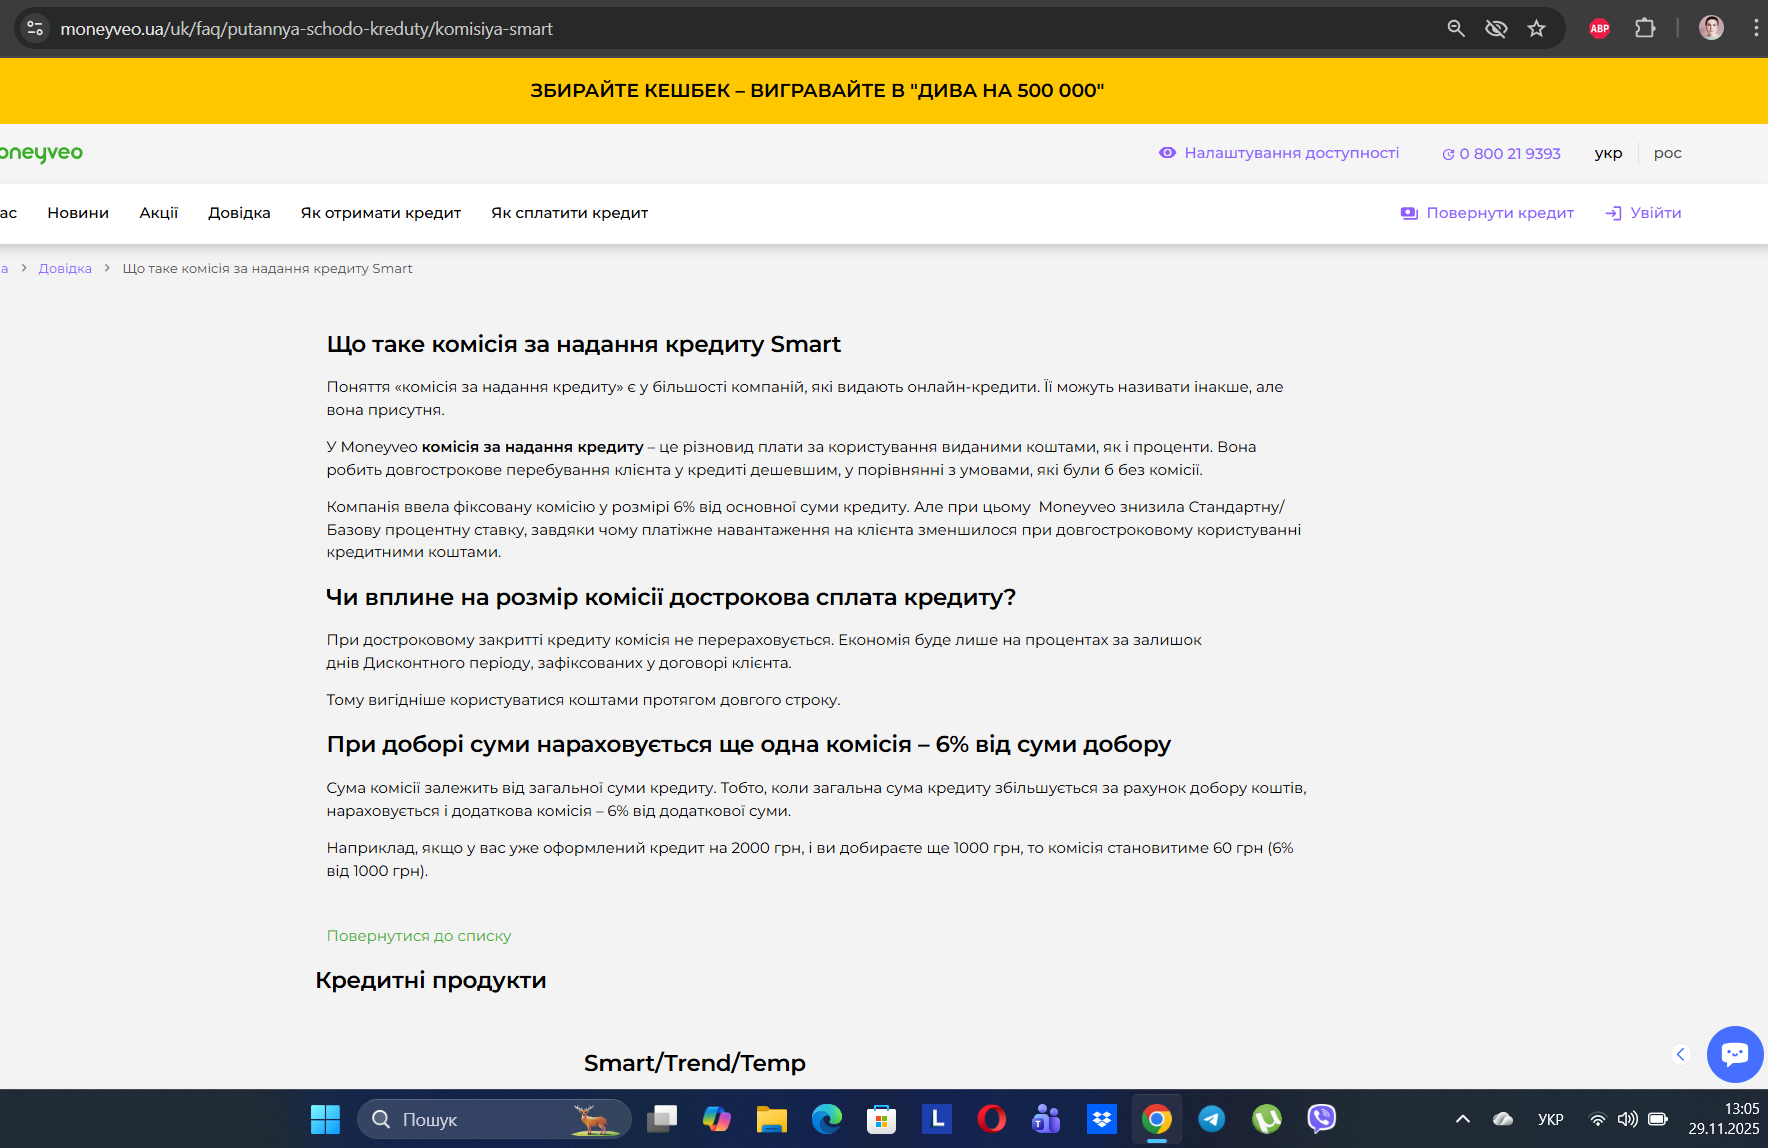Click heading Що таке комісія за надання кредиту Smart
1768x1148 pixels.
tap(583, 344)
